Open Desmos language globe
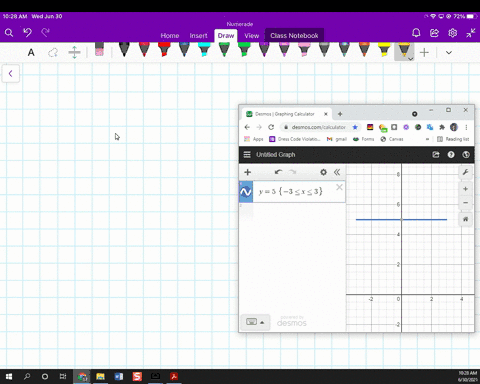The height and width of the screenshot is (384, 480). (x=466, y=155)
